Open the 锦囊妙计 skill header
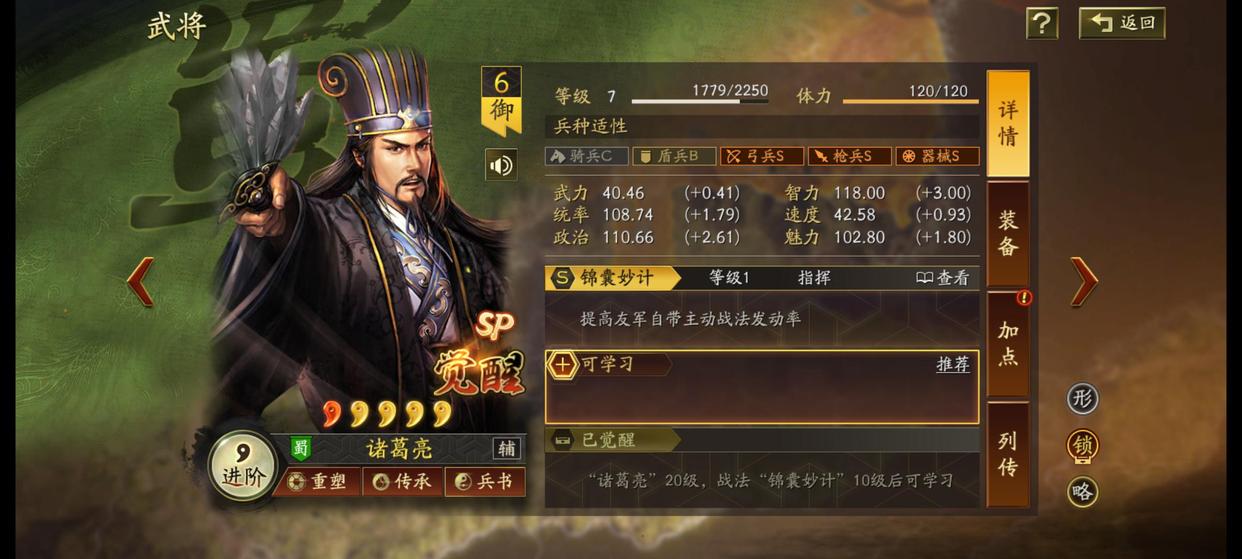 coord(613,278)
